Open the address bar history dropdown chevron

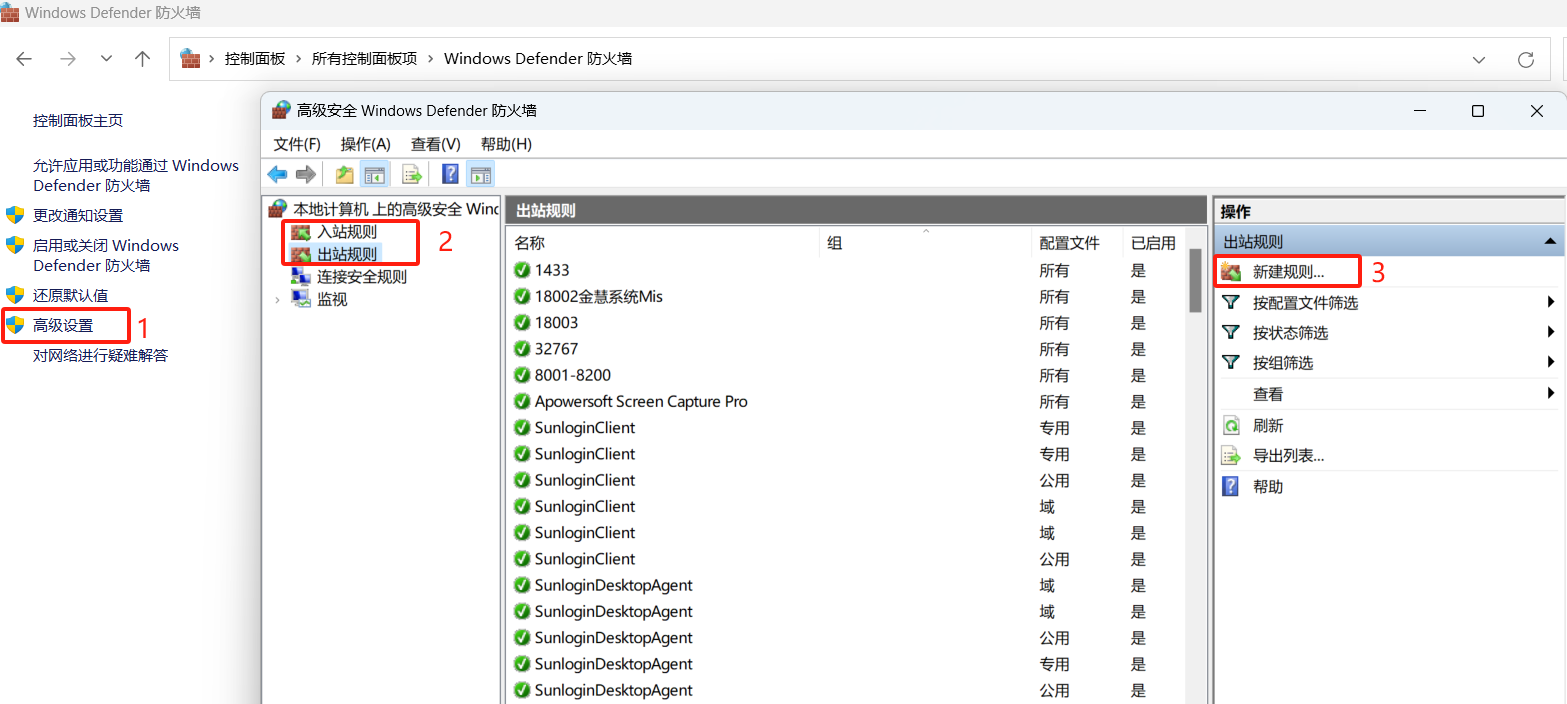pyautogui.click(x=1479, y=59)
